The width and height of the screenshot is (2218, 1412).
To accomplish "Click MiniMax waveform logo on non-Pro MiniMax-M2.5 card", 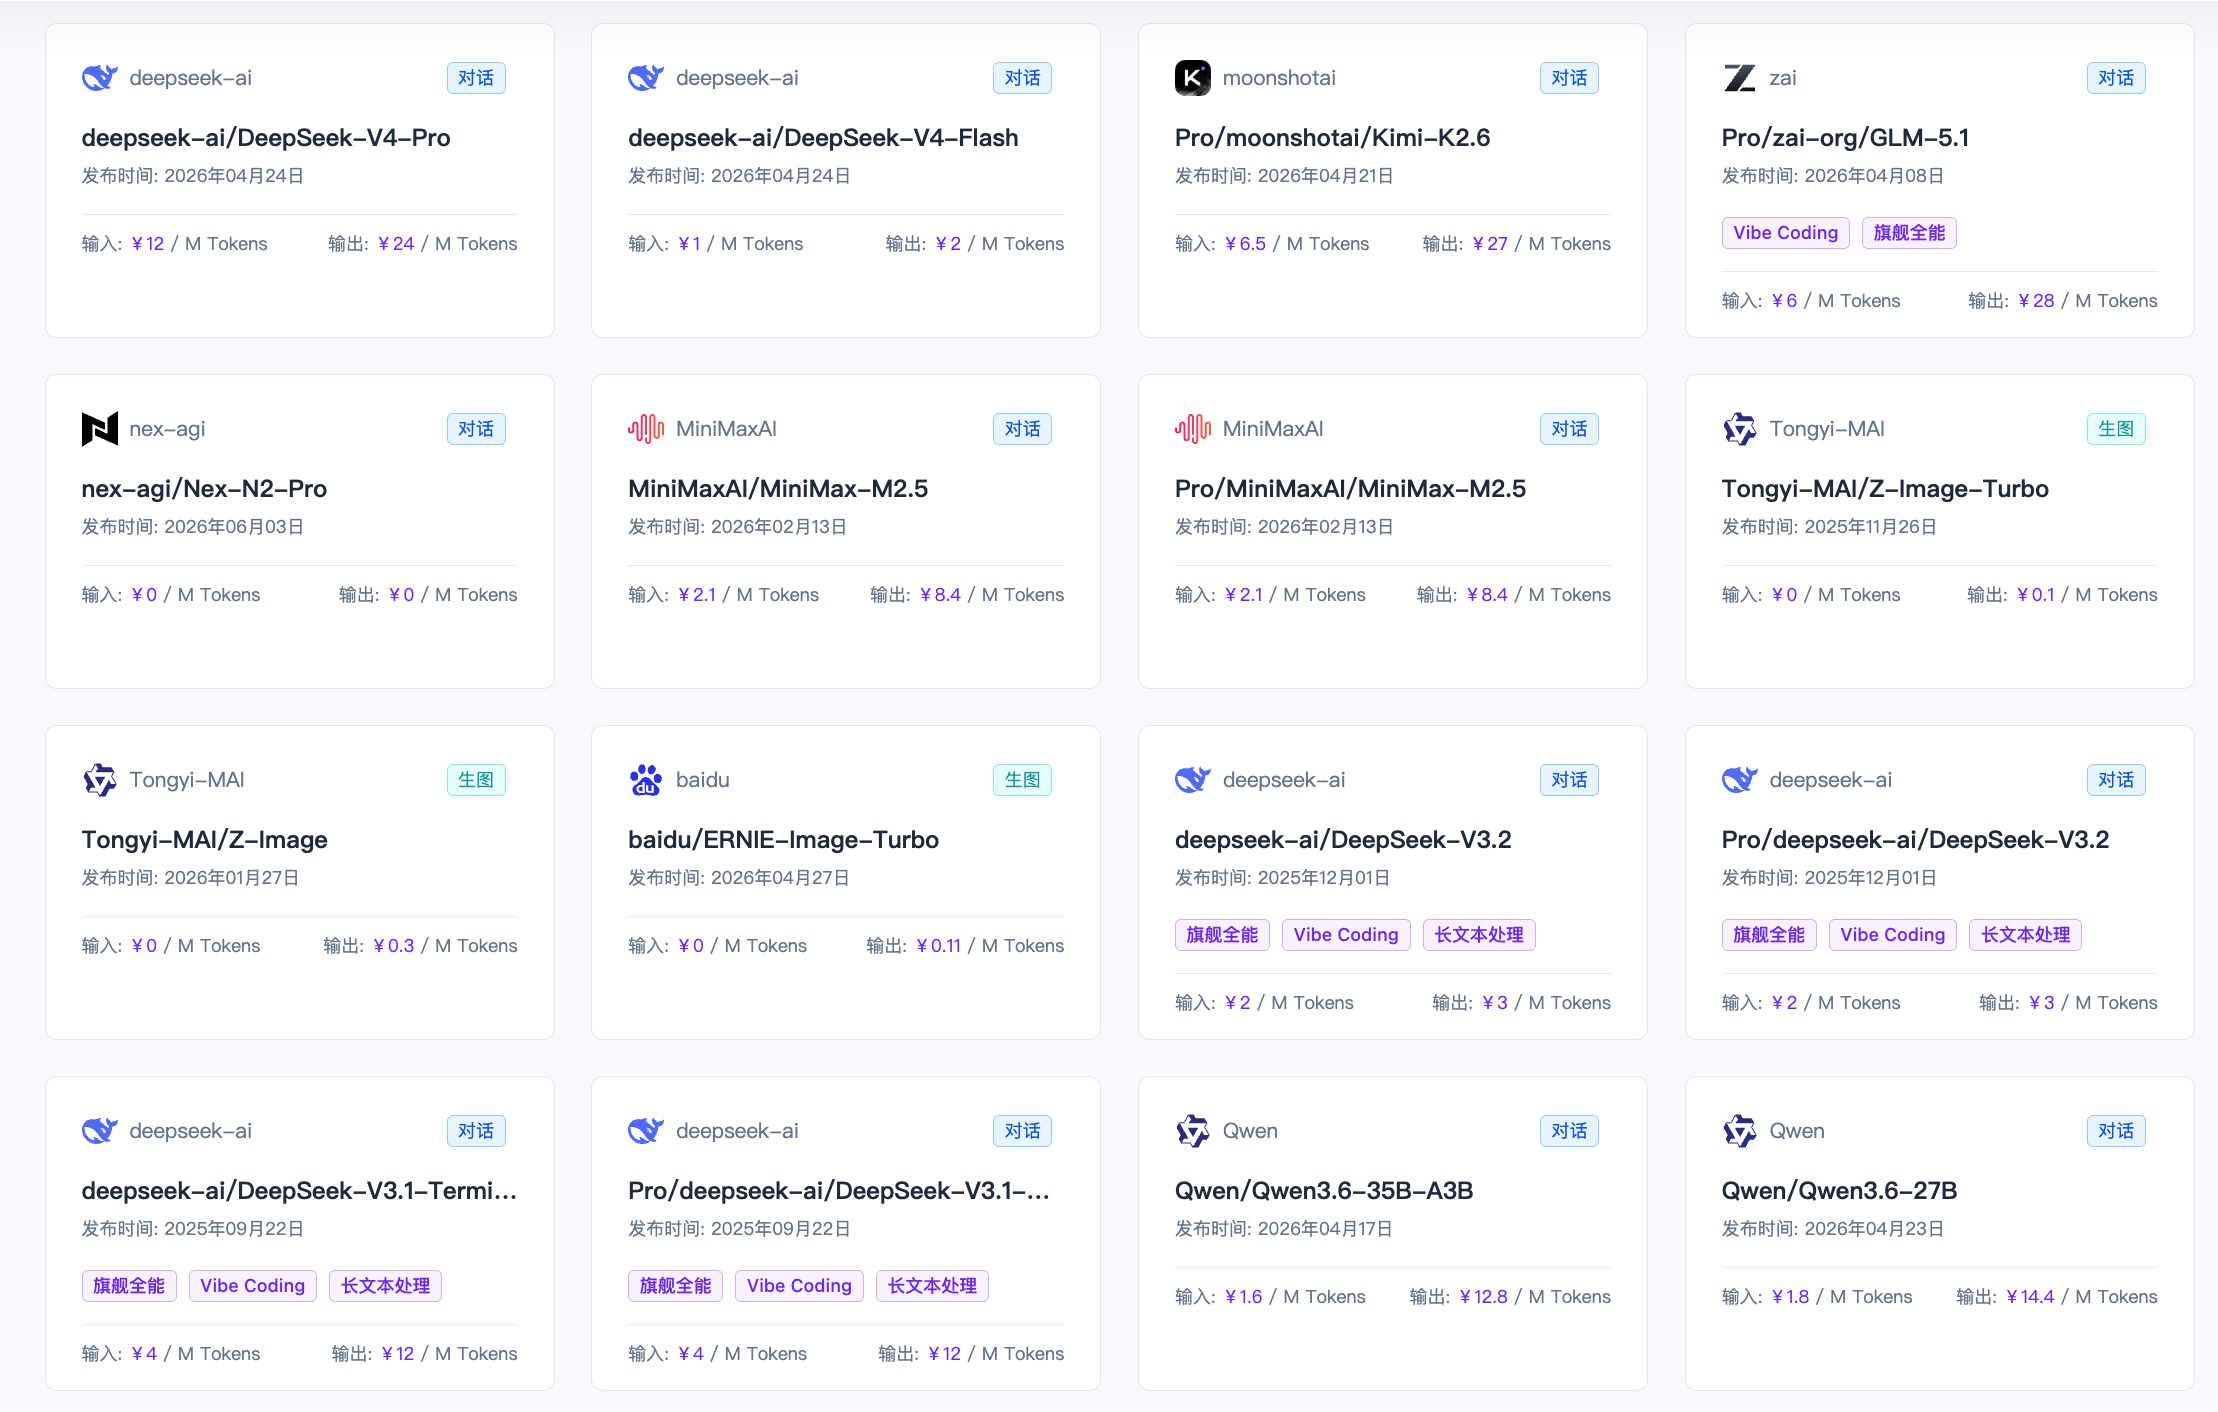I will [646, 429].
